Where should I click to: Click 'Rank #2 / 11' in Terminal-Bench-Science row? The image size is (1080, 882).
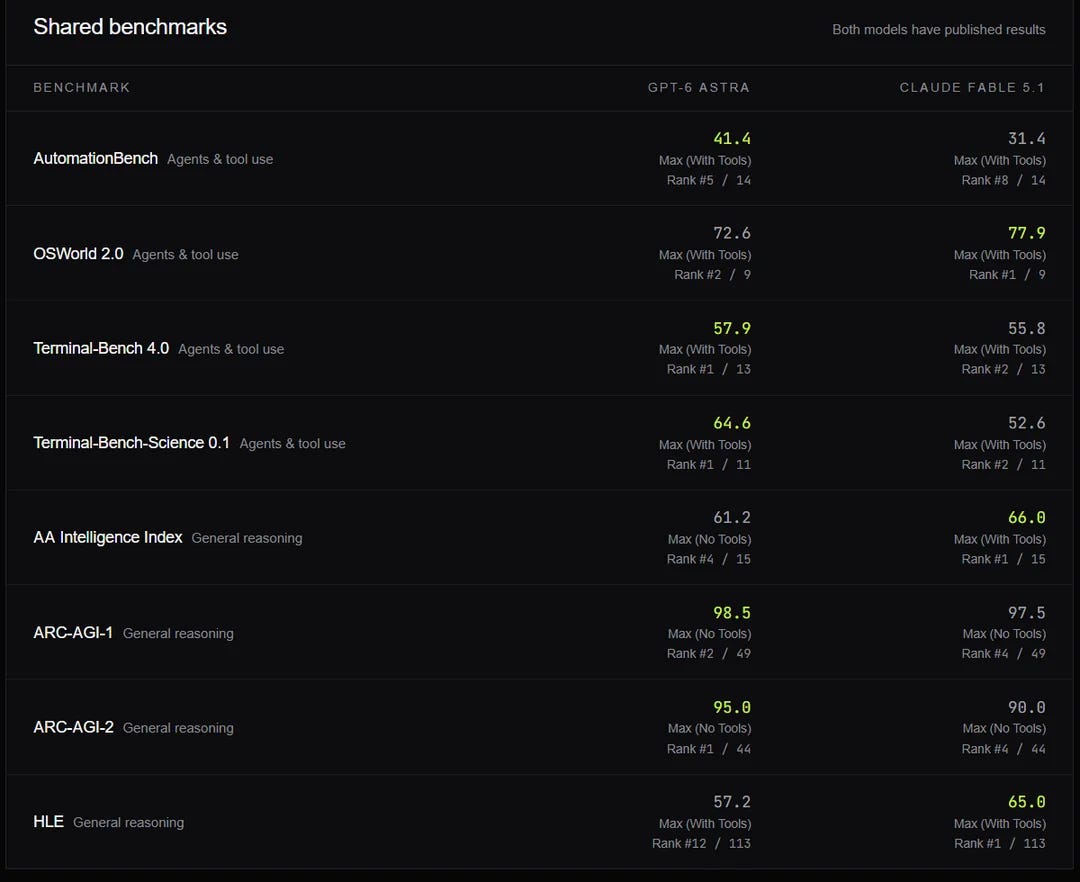tap(1004, 465)
